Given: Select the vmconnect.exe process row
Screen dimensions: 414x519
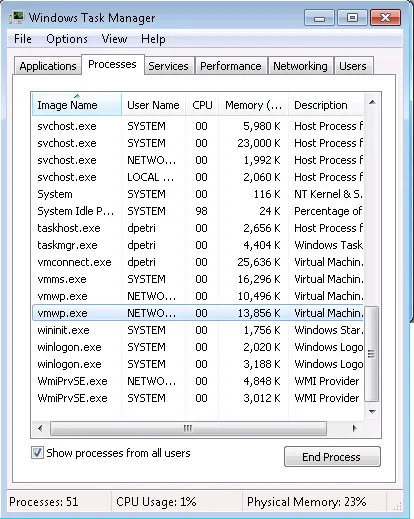Looking at the screenshot, I should click(x=198, y=262).
